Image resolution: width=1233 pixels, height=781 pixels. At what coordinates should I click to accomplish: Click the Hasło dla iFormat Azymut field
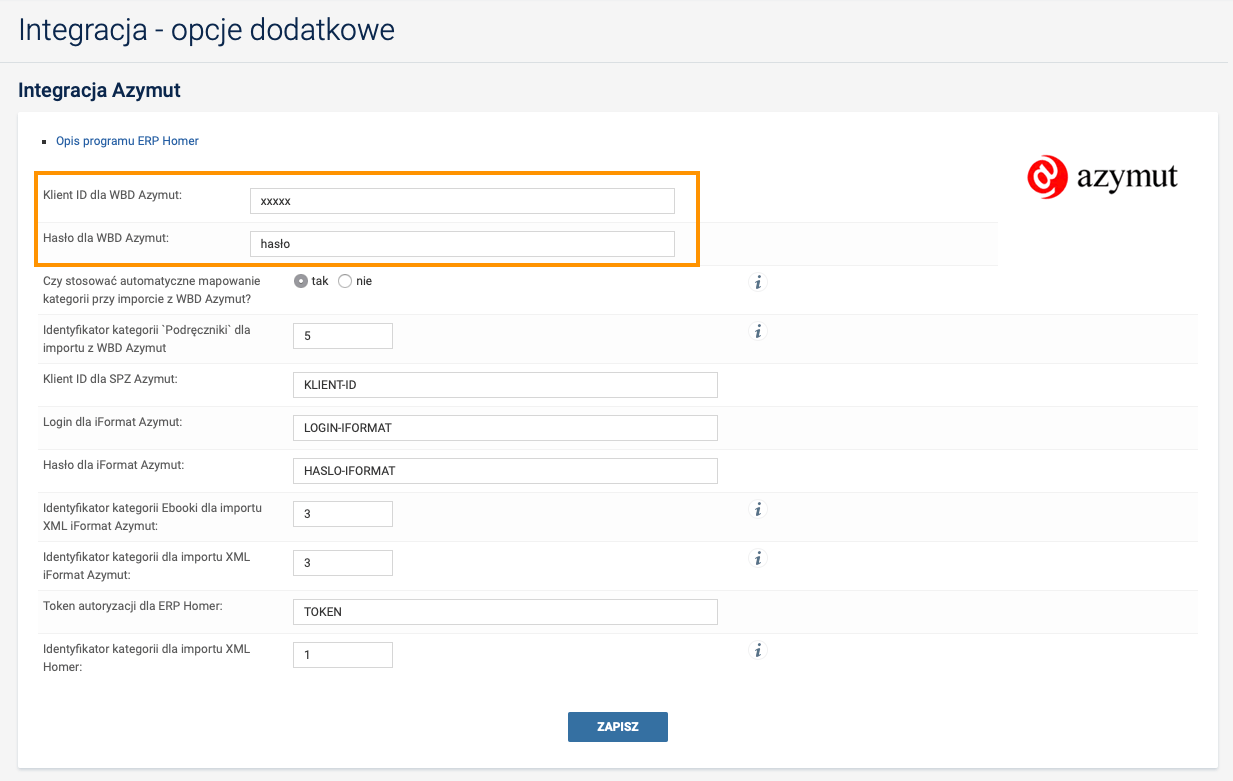(505, 471)
